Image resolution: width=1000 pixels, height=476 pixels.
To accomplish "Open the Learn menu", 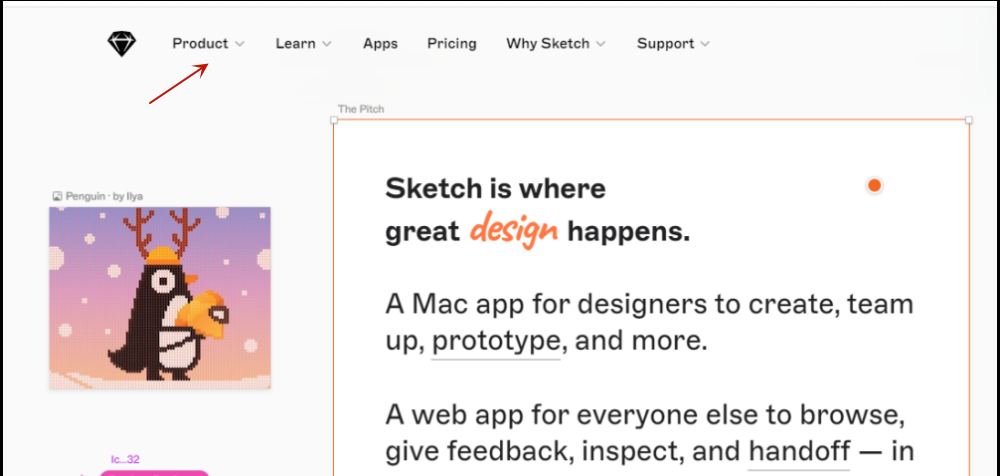I will [295, 44].
